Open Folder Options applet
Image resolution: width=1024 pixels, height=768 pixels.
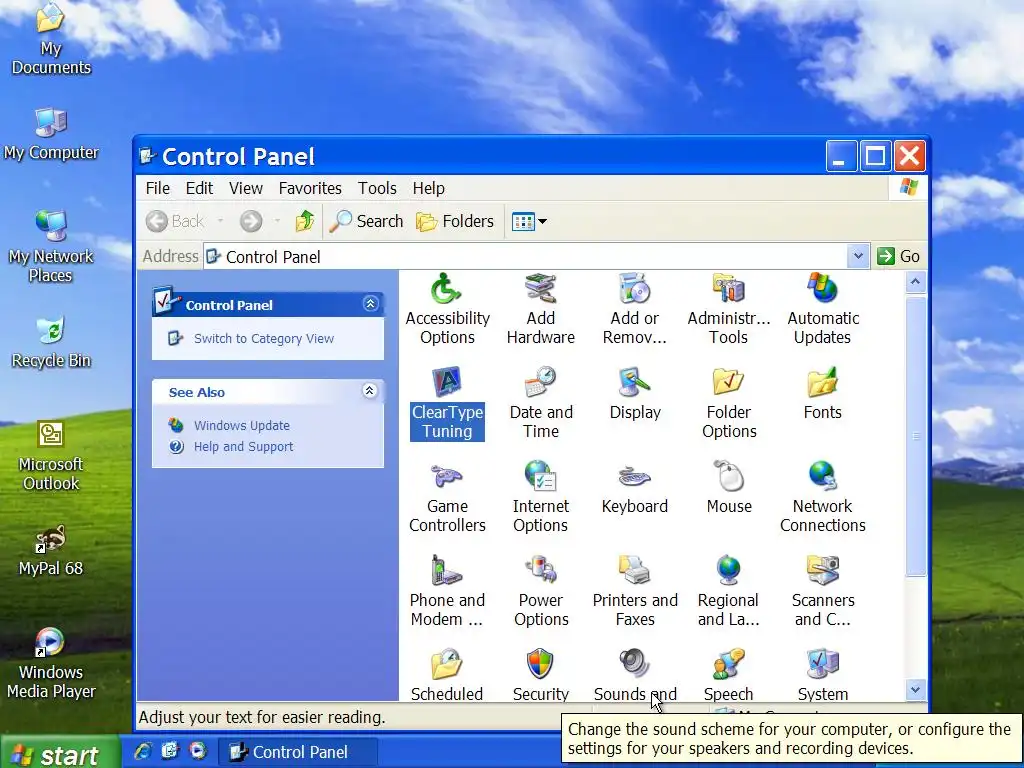[729, 403]
